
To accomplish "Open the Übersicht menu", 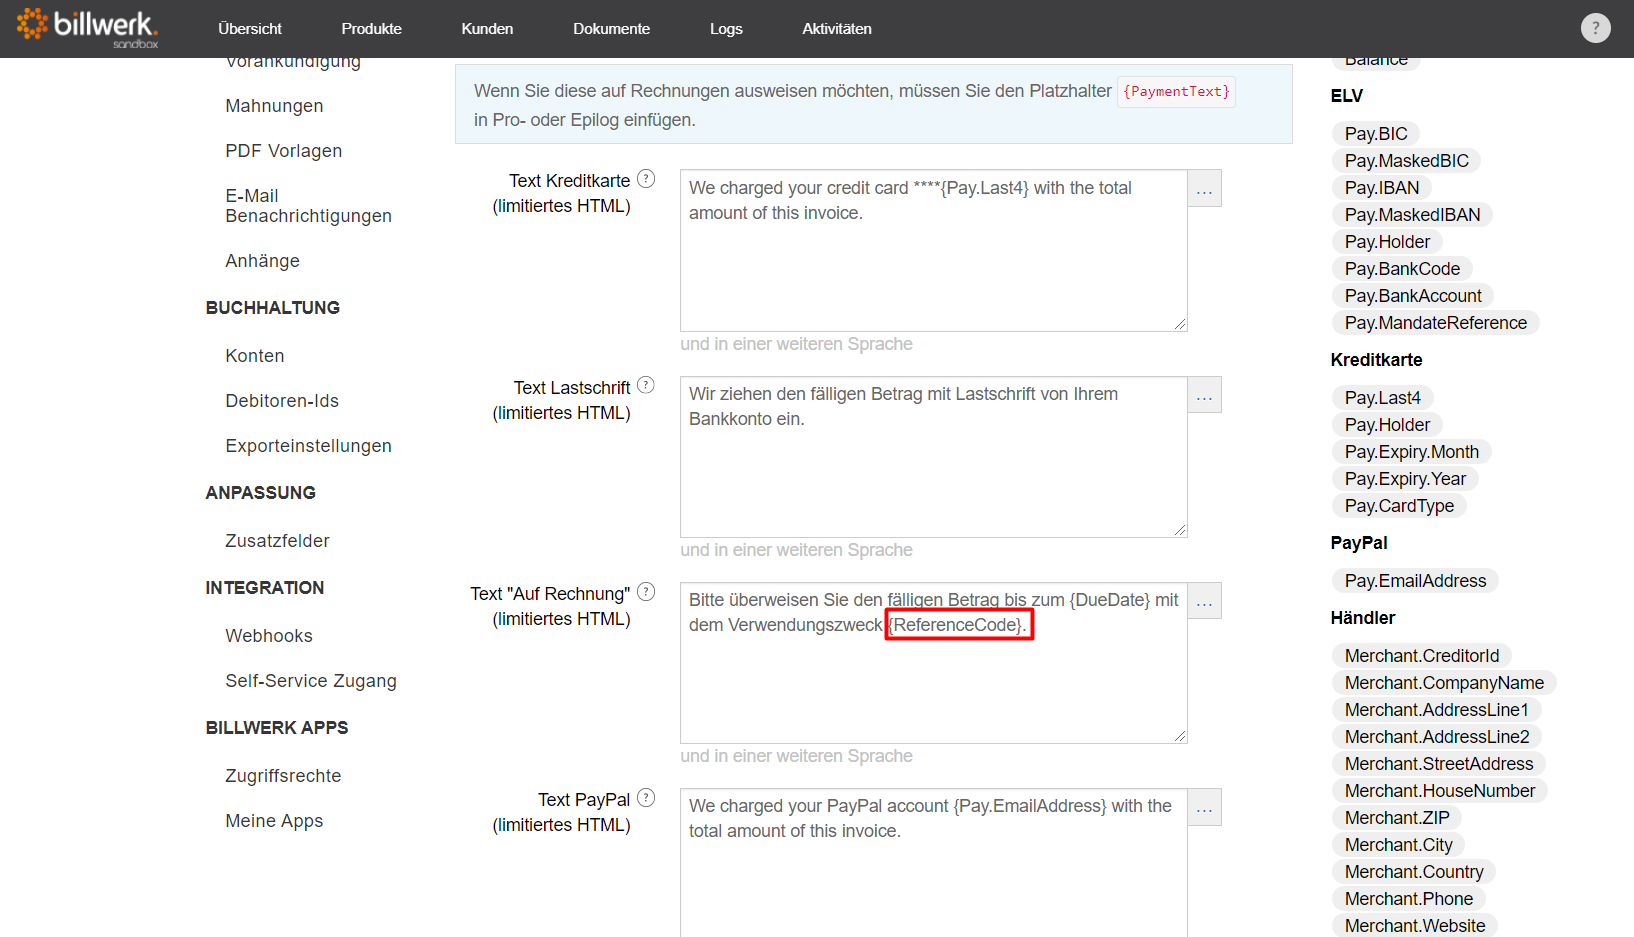I will pyautogui.click(x=250, y=29).
